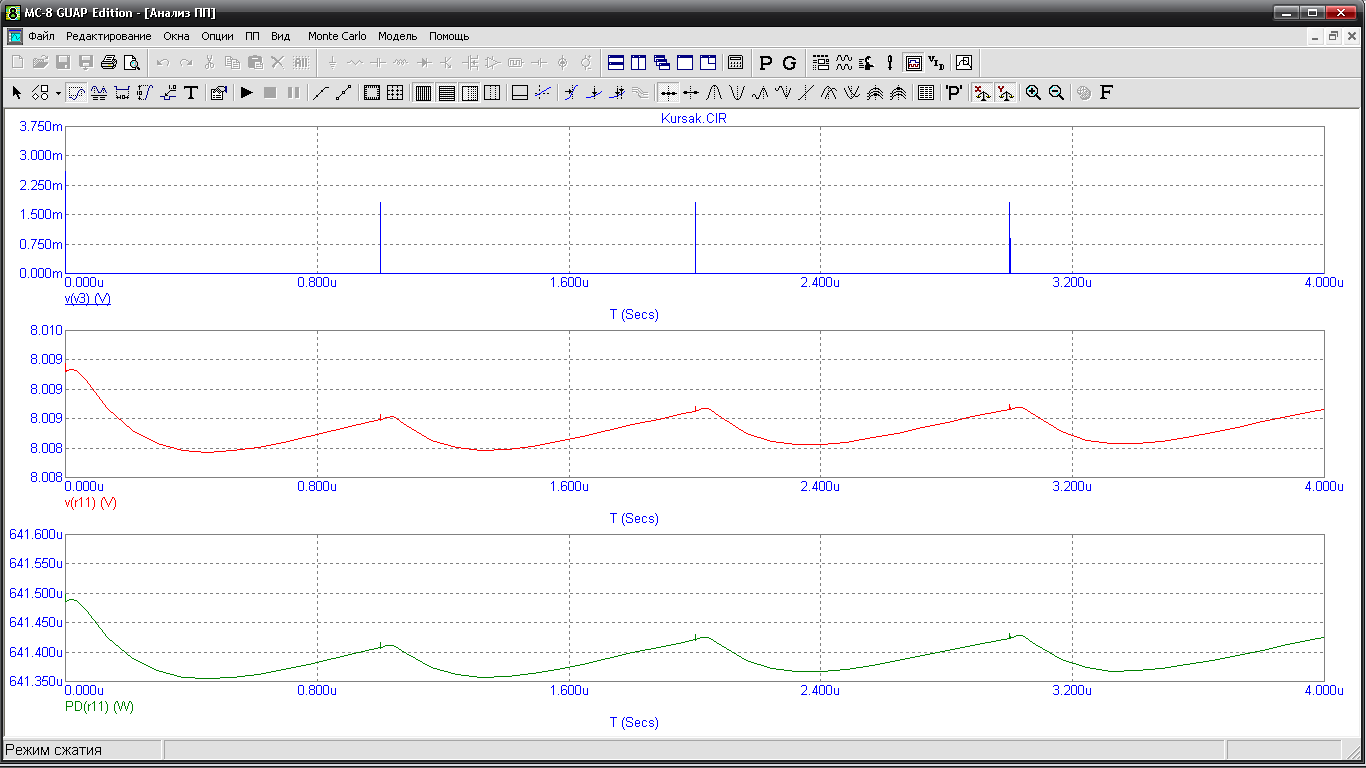Open the ПП menu
The image size is (1366, 768).
click(252, 36)
